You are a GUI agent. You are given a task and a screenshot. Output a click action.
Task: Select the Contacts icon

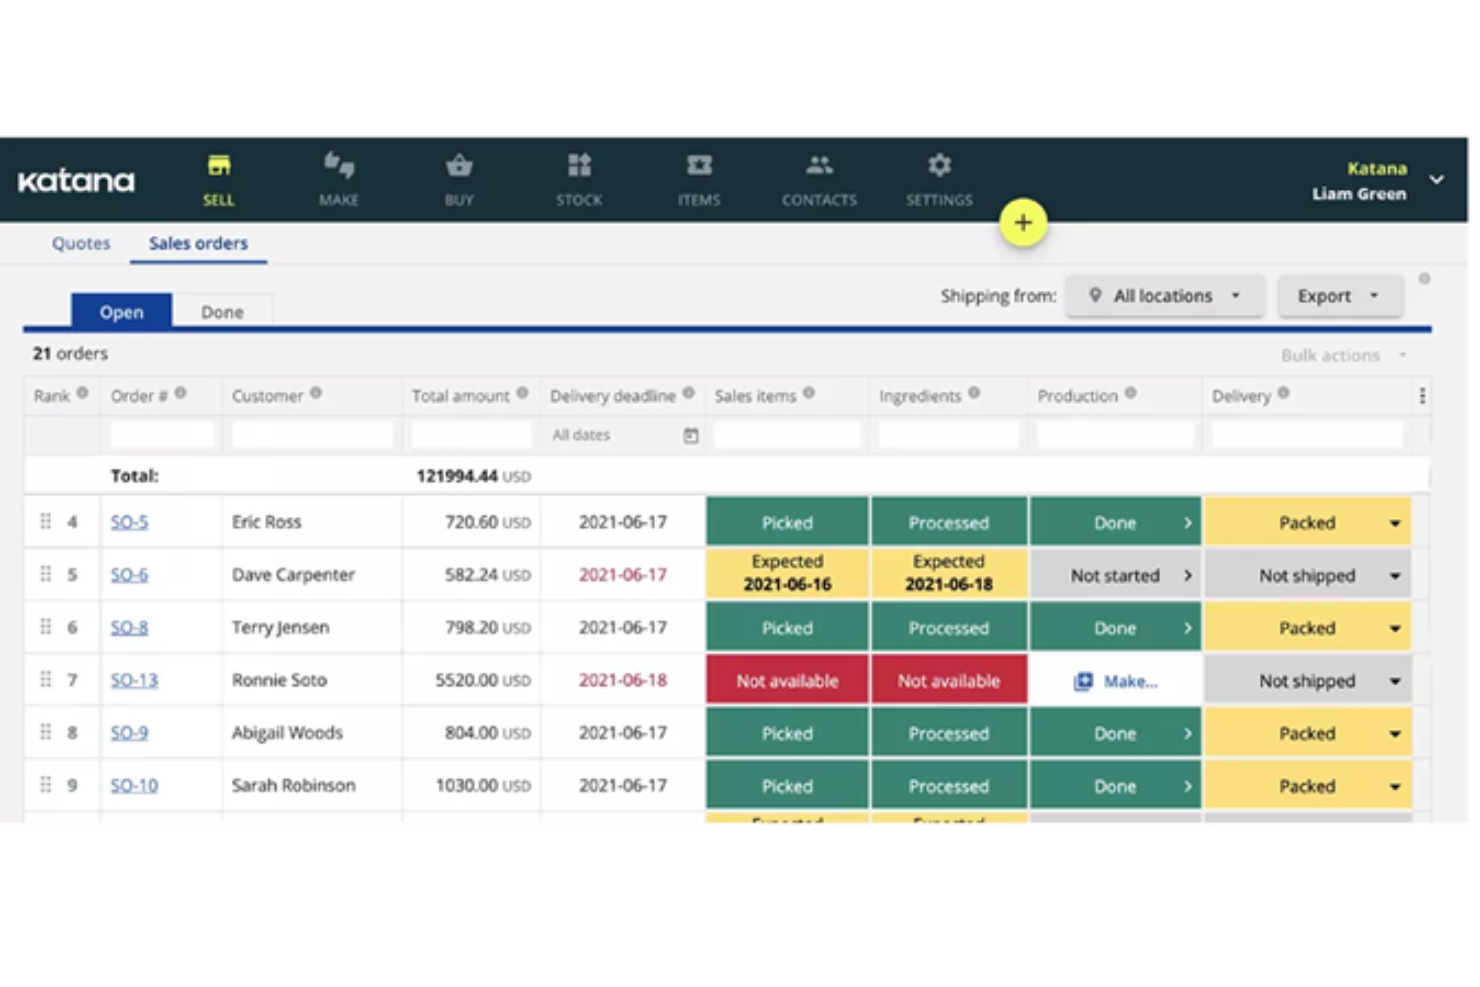point(818,180)
